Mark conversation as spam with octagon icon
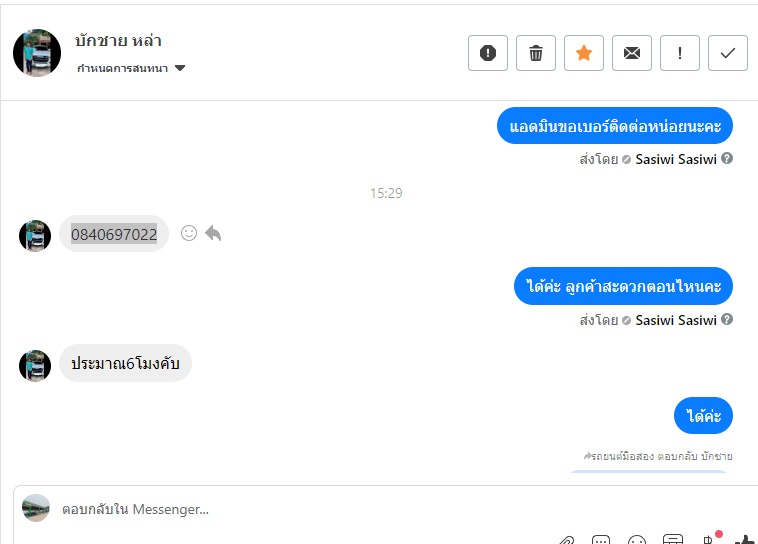 pos(488,53)
